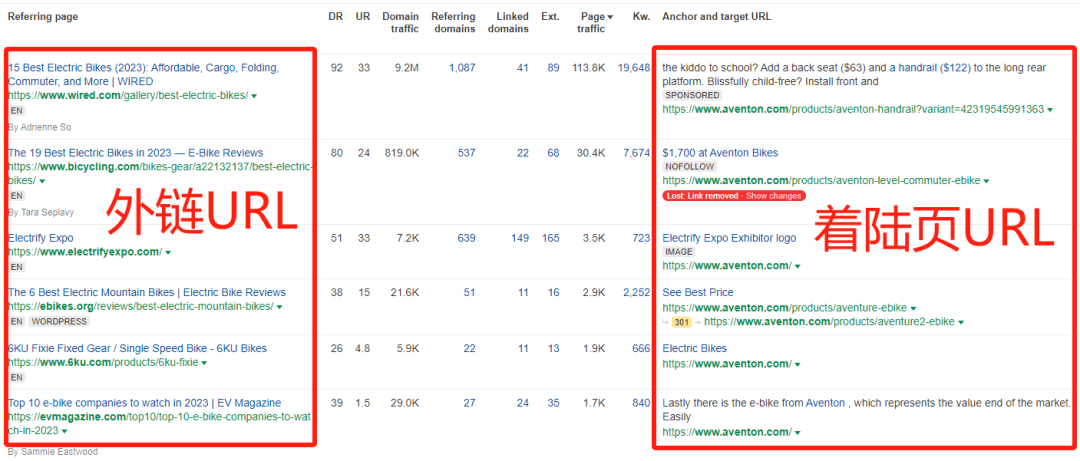Open the a handrail ($122) anchor text
Image resolution: width=1080 pixels, height=461 pixels.
point(930,68)
